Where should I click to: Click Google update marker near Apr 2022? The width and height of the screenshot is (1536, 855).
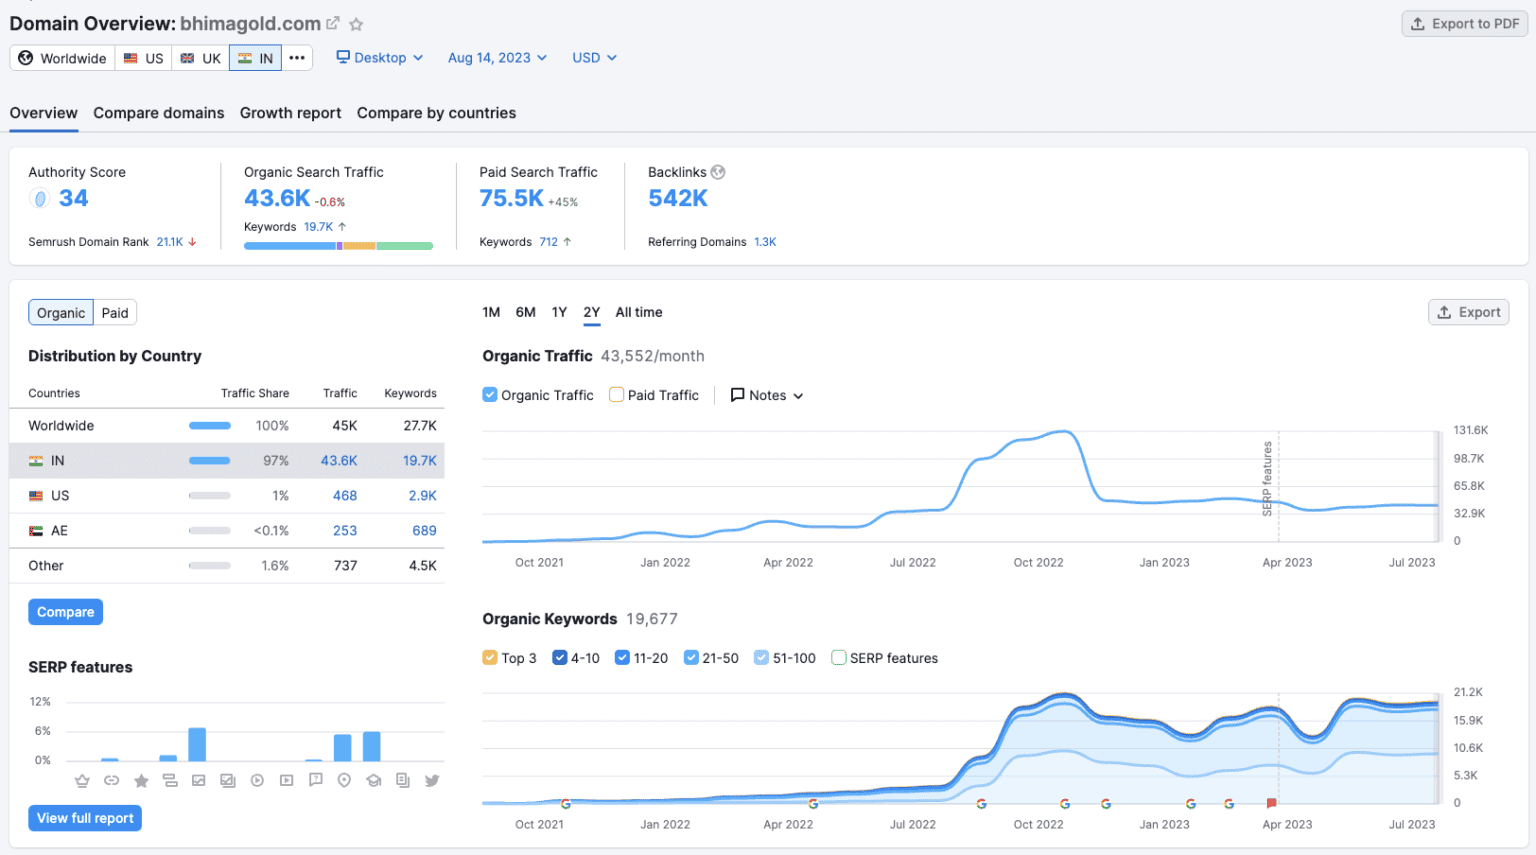pyautogui.click(x=813, y=804)
